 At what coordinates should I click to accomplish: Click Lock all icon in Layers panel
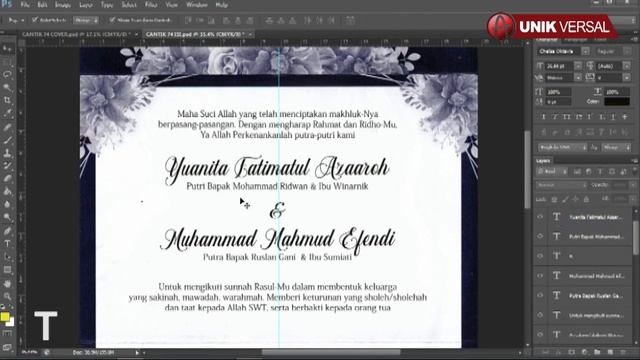point(587,199)
